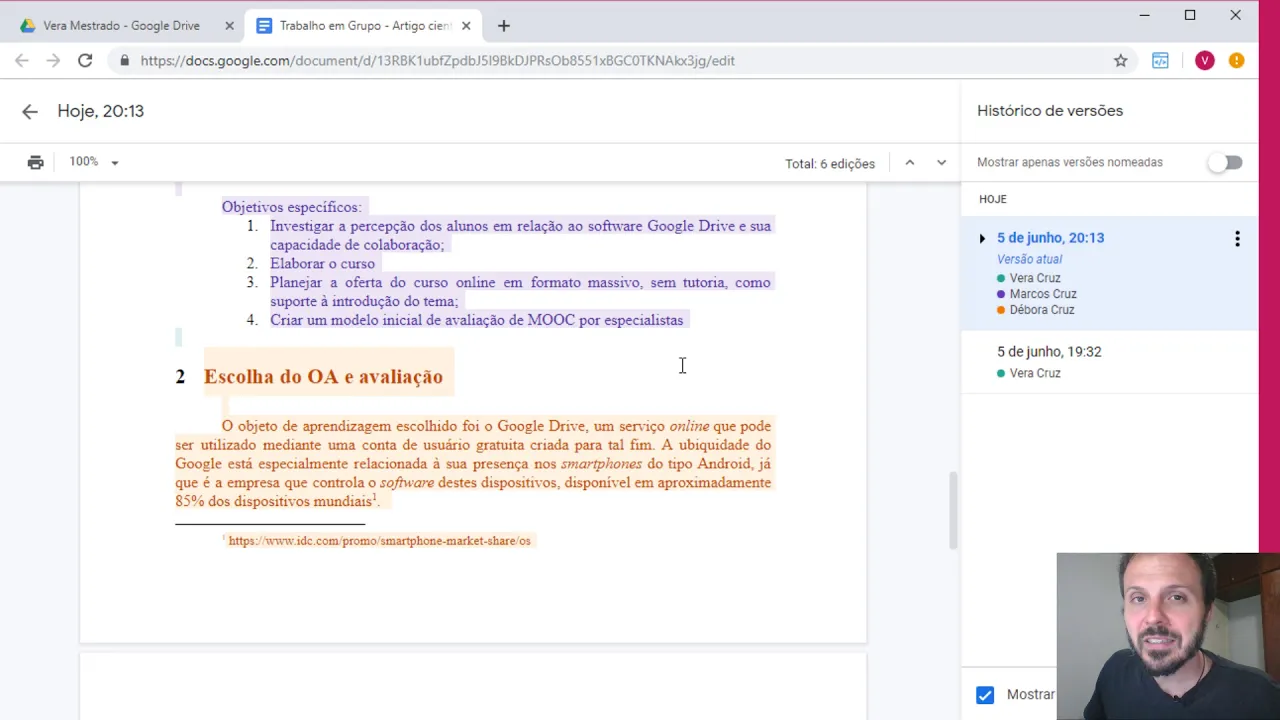Go back from version history using the arrow
This screenshot has width=1280, height=720.
(30, 111)
